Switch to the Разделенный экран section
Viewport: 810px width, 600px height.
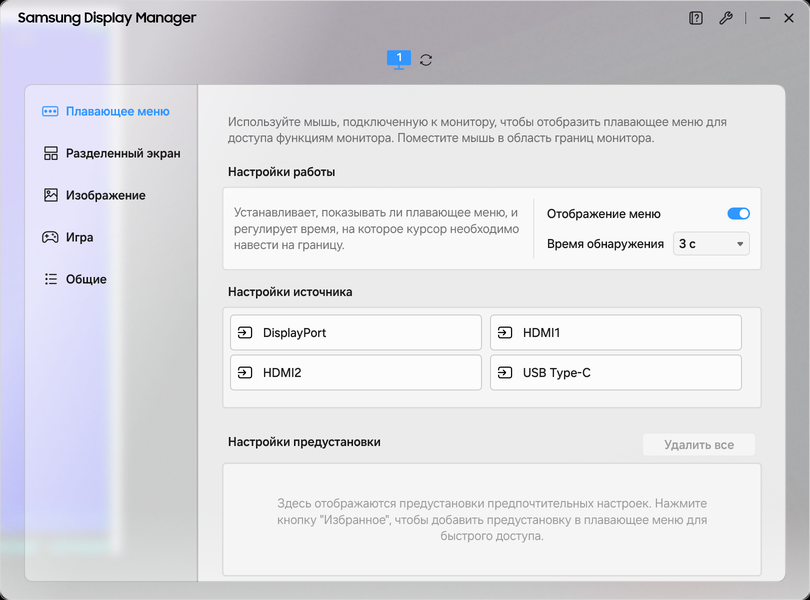[112, 153]
